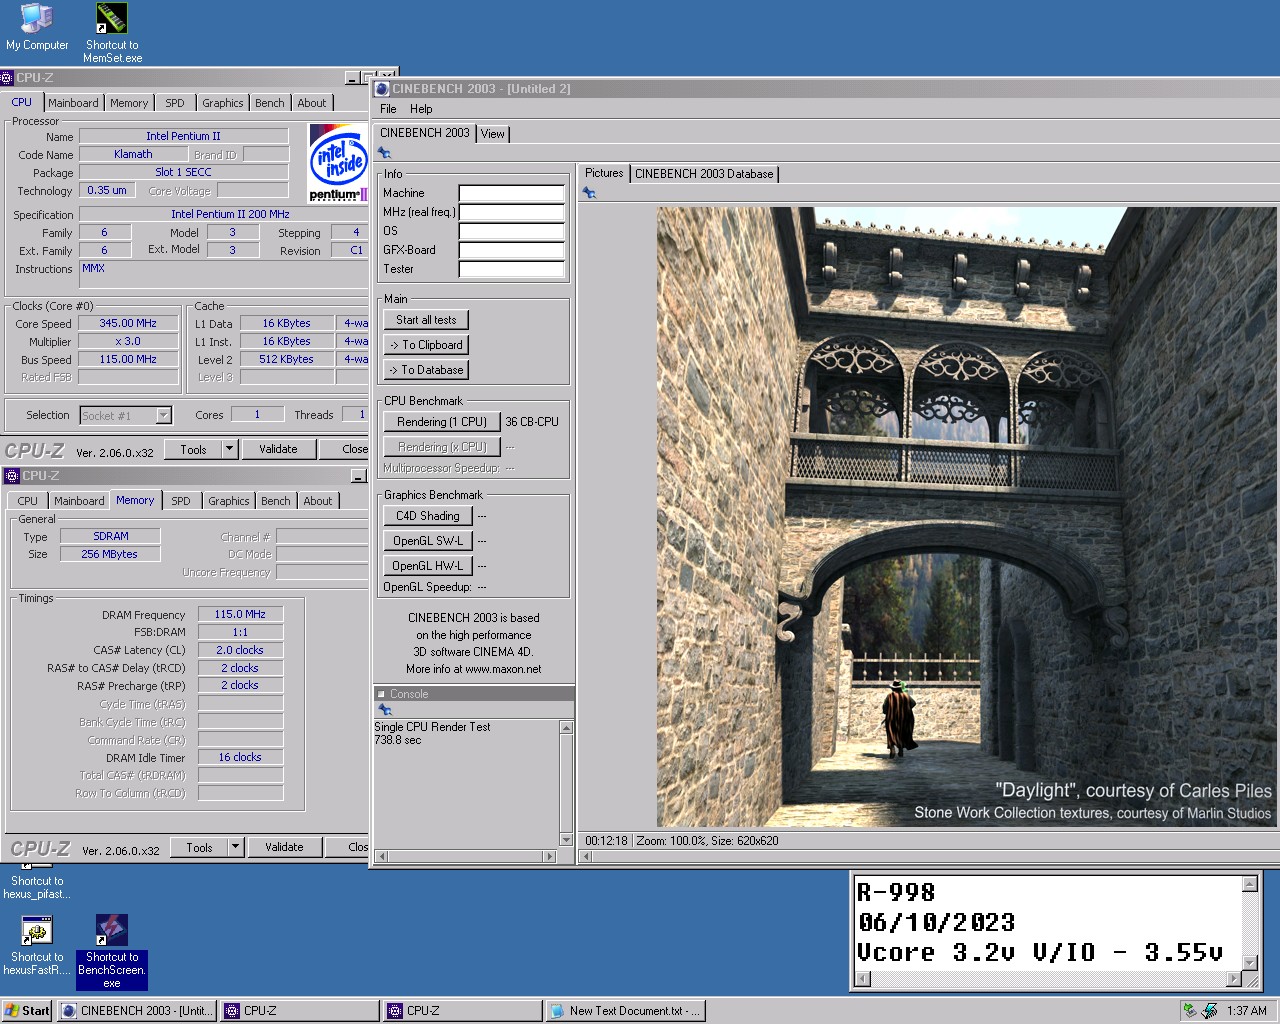Open the File menu in CINEBENCH

pyautogui.click(x=388, y=109)
